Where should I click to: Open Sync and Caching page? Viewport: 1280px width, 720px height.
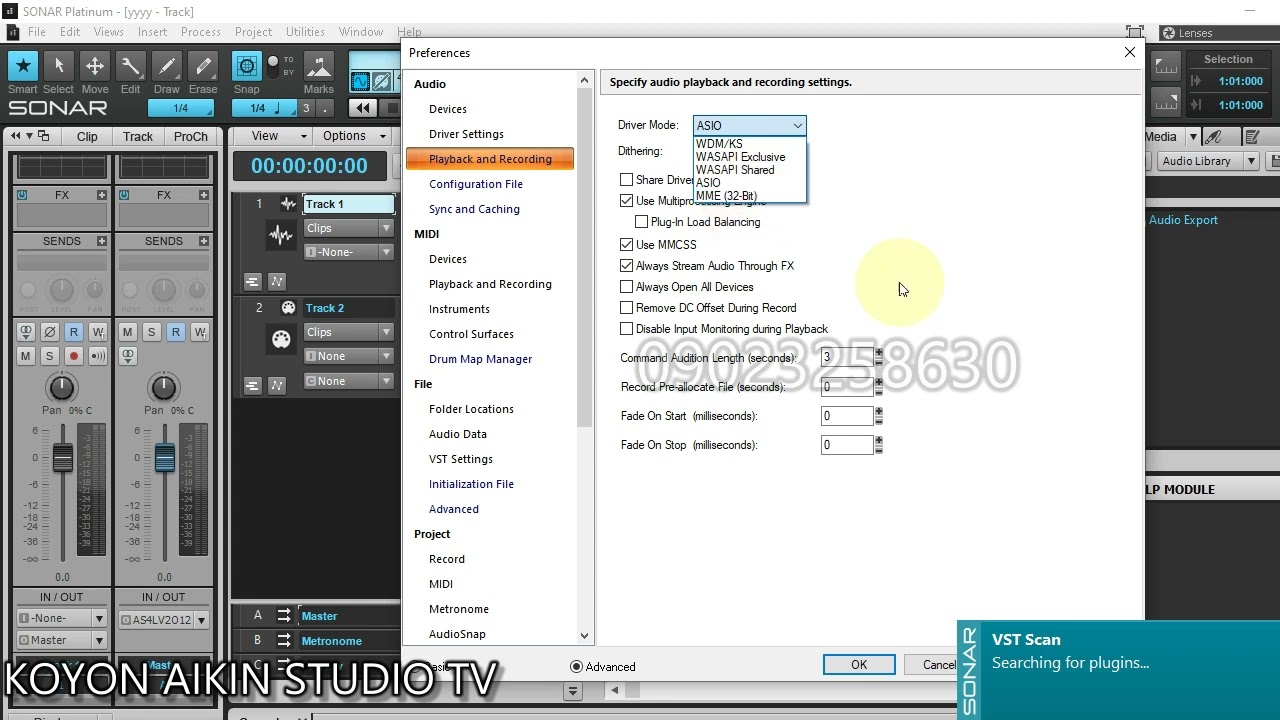(x=474, y=209)
